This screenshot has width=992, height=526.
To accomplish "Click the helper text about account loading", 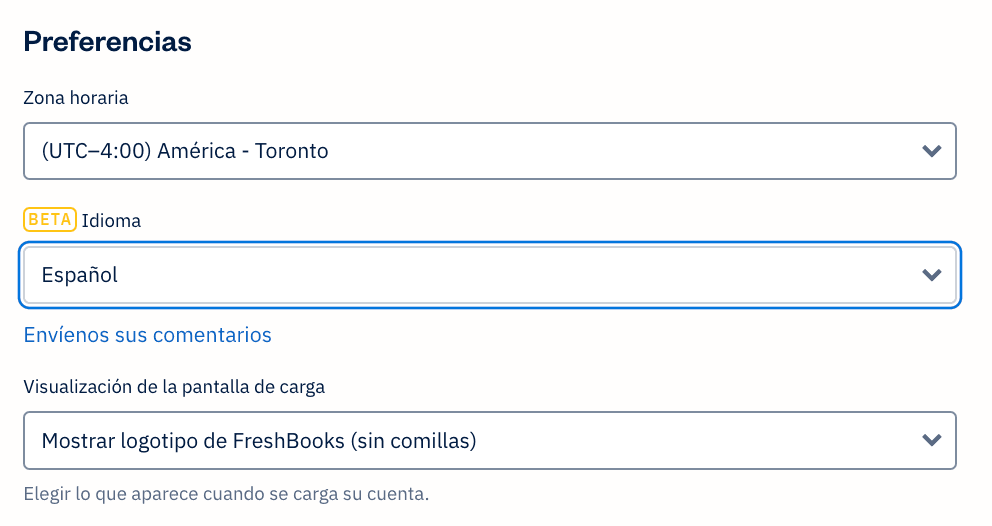I will (x=226, y=494).
